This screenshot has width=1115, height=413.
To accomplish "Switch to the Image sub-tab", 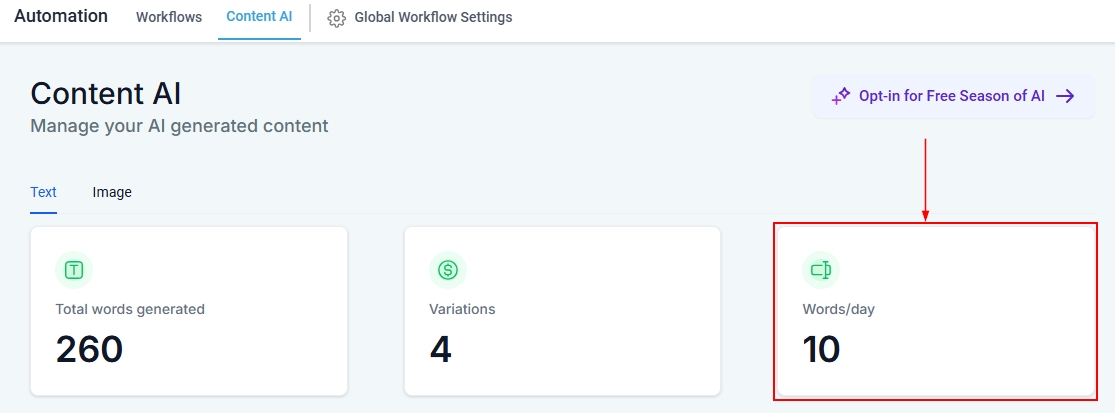I will point(112,192).
